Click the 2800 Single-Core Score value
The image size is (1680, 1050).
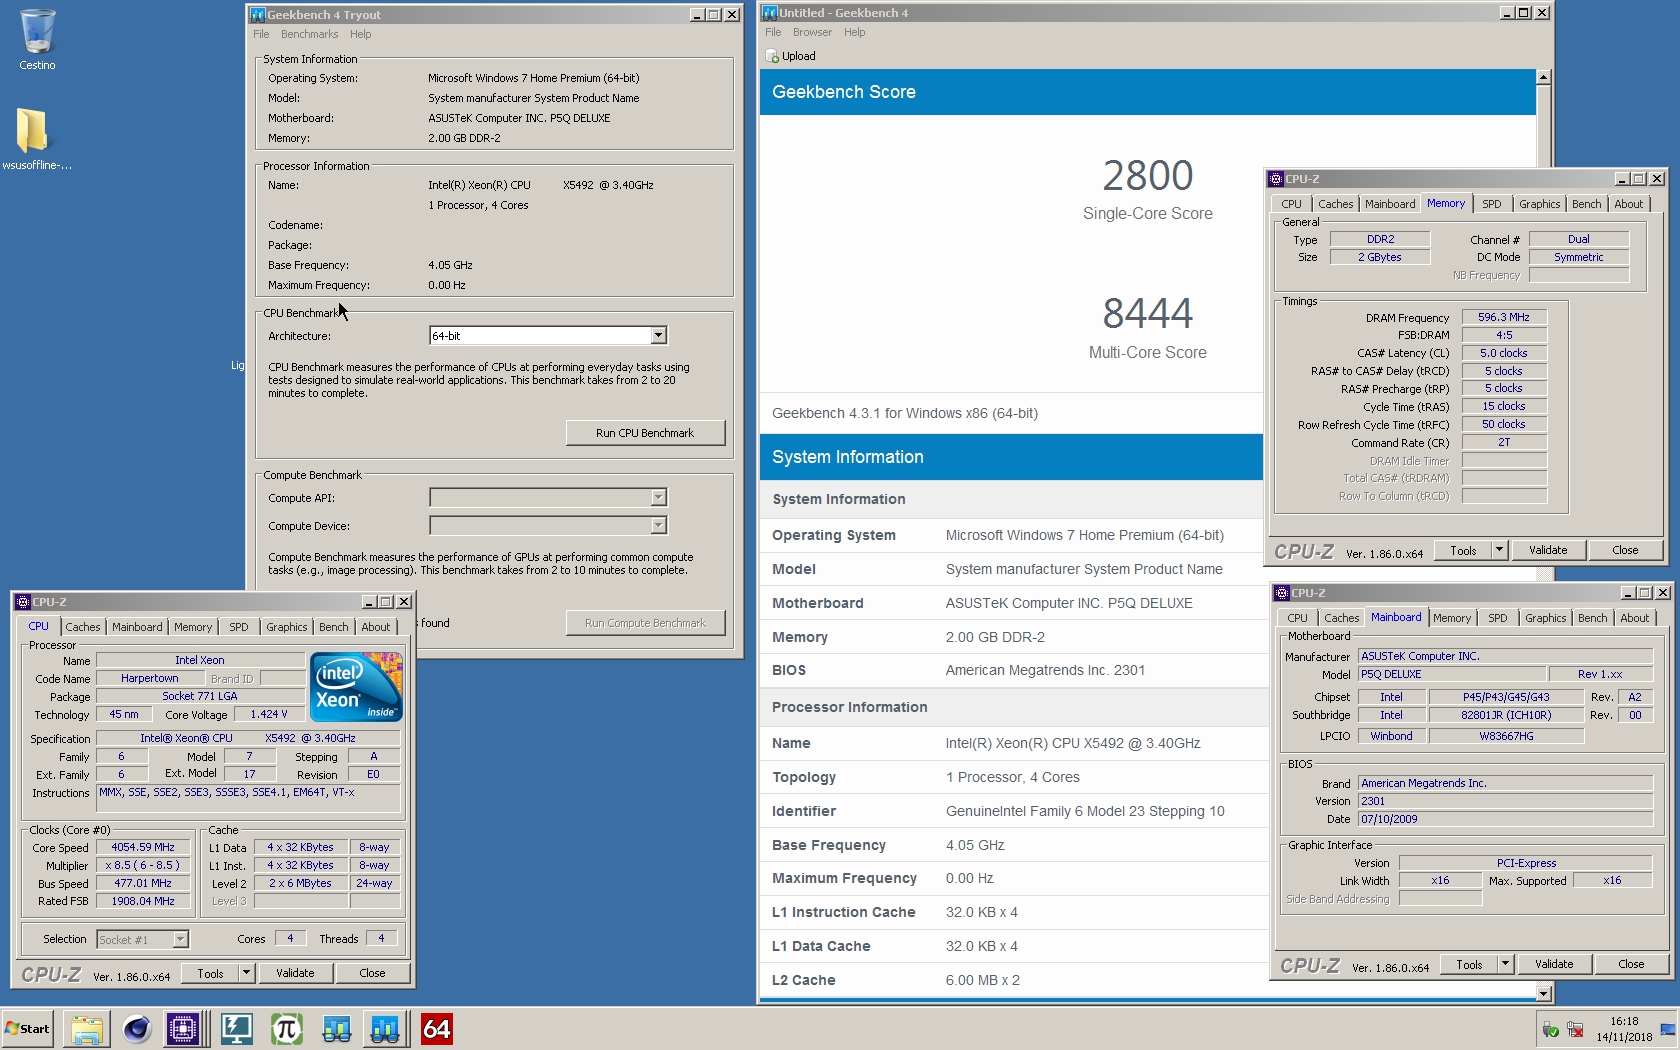coord(1147,176)
